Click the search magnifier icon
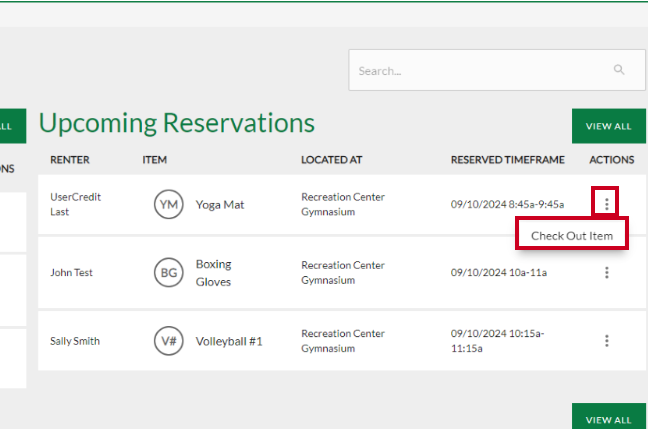Screen dimensions: 648x429 619,69
